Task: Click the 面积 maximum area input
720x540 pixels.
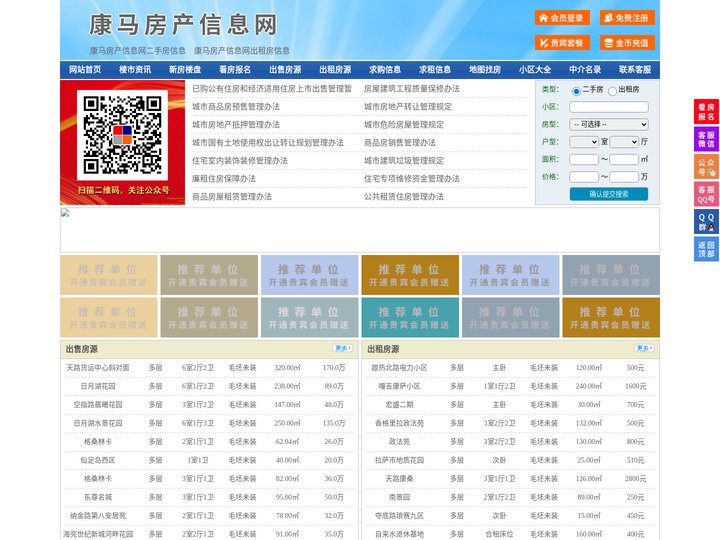Action: coord(624,159)
